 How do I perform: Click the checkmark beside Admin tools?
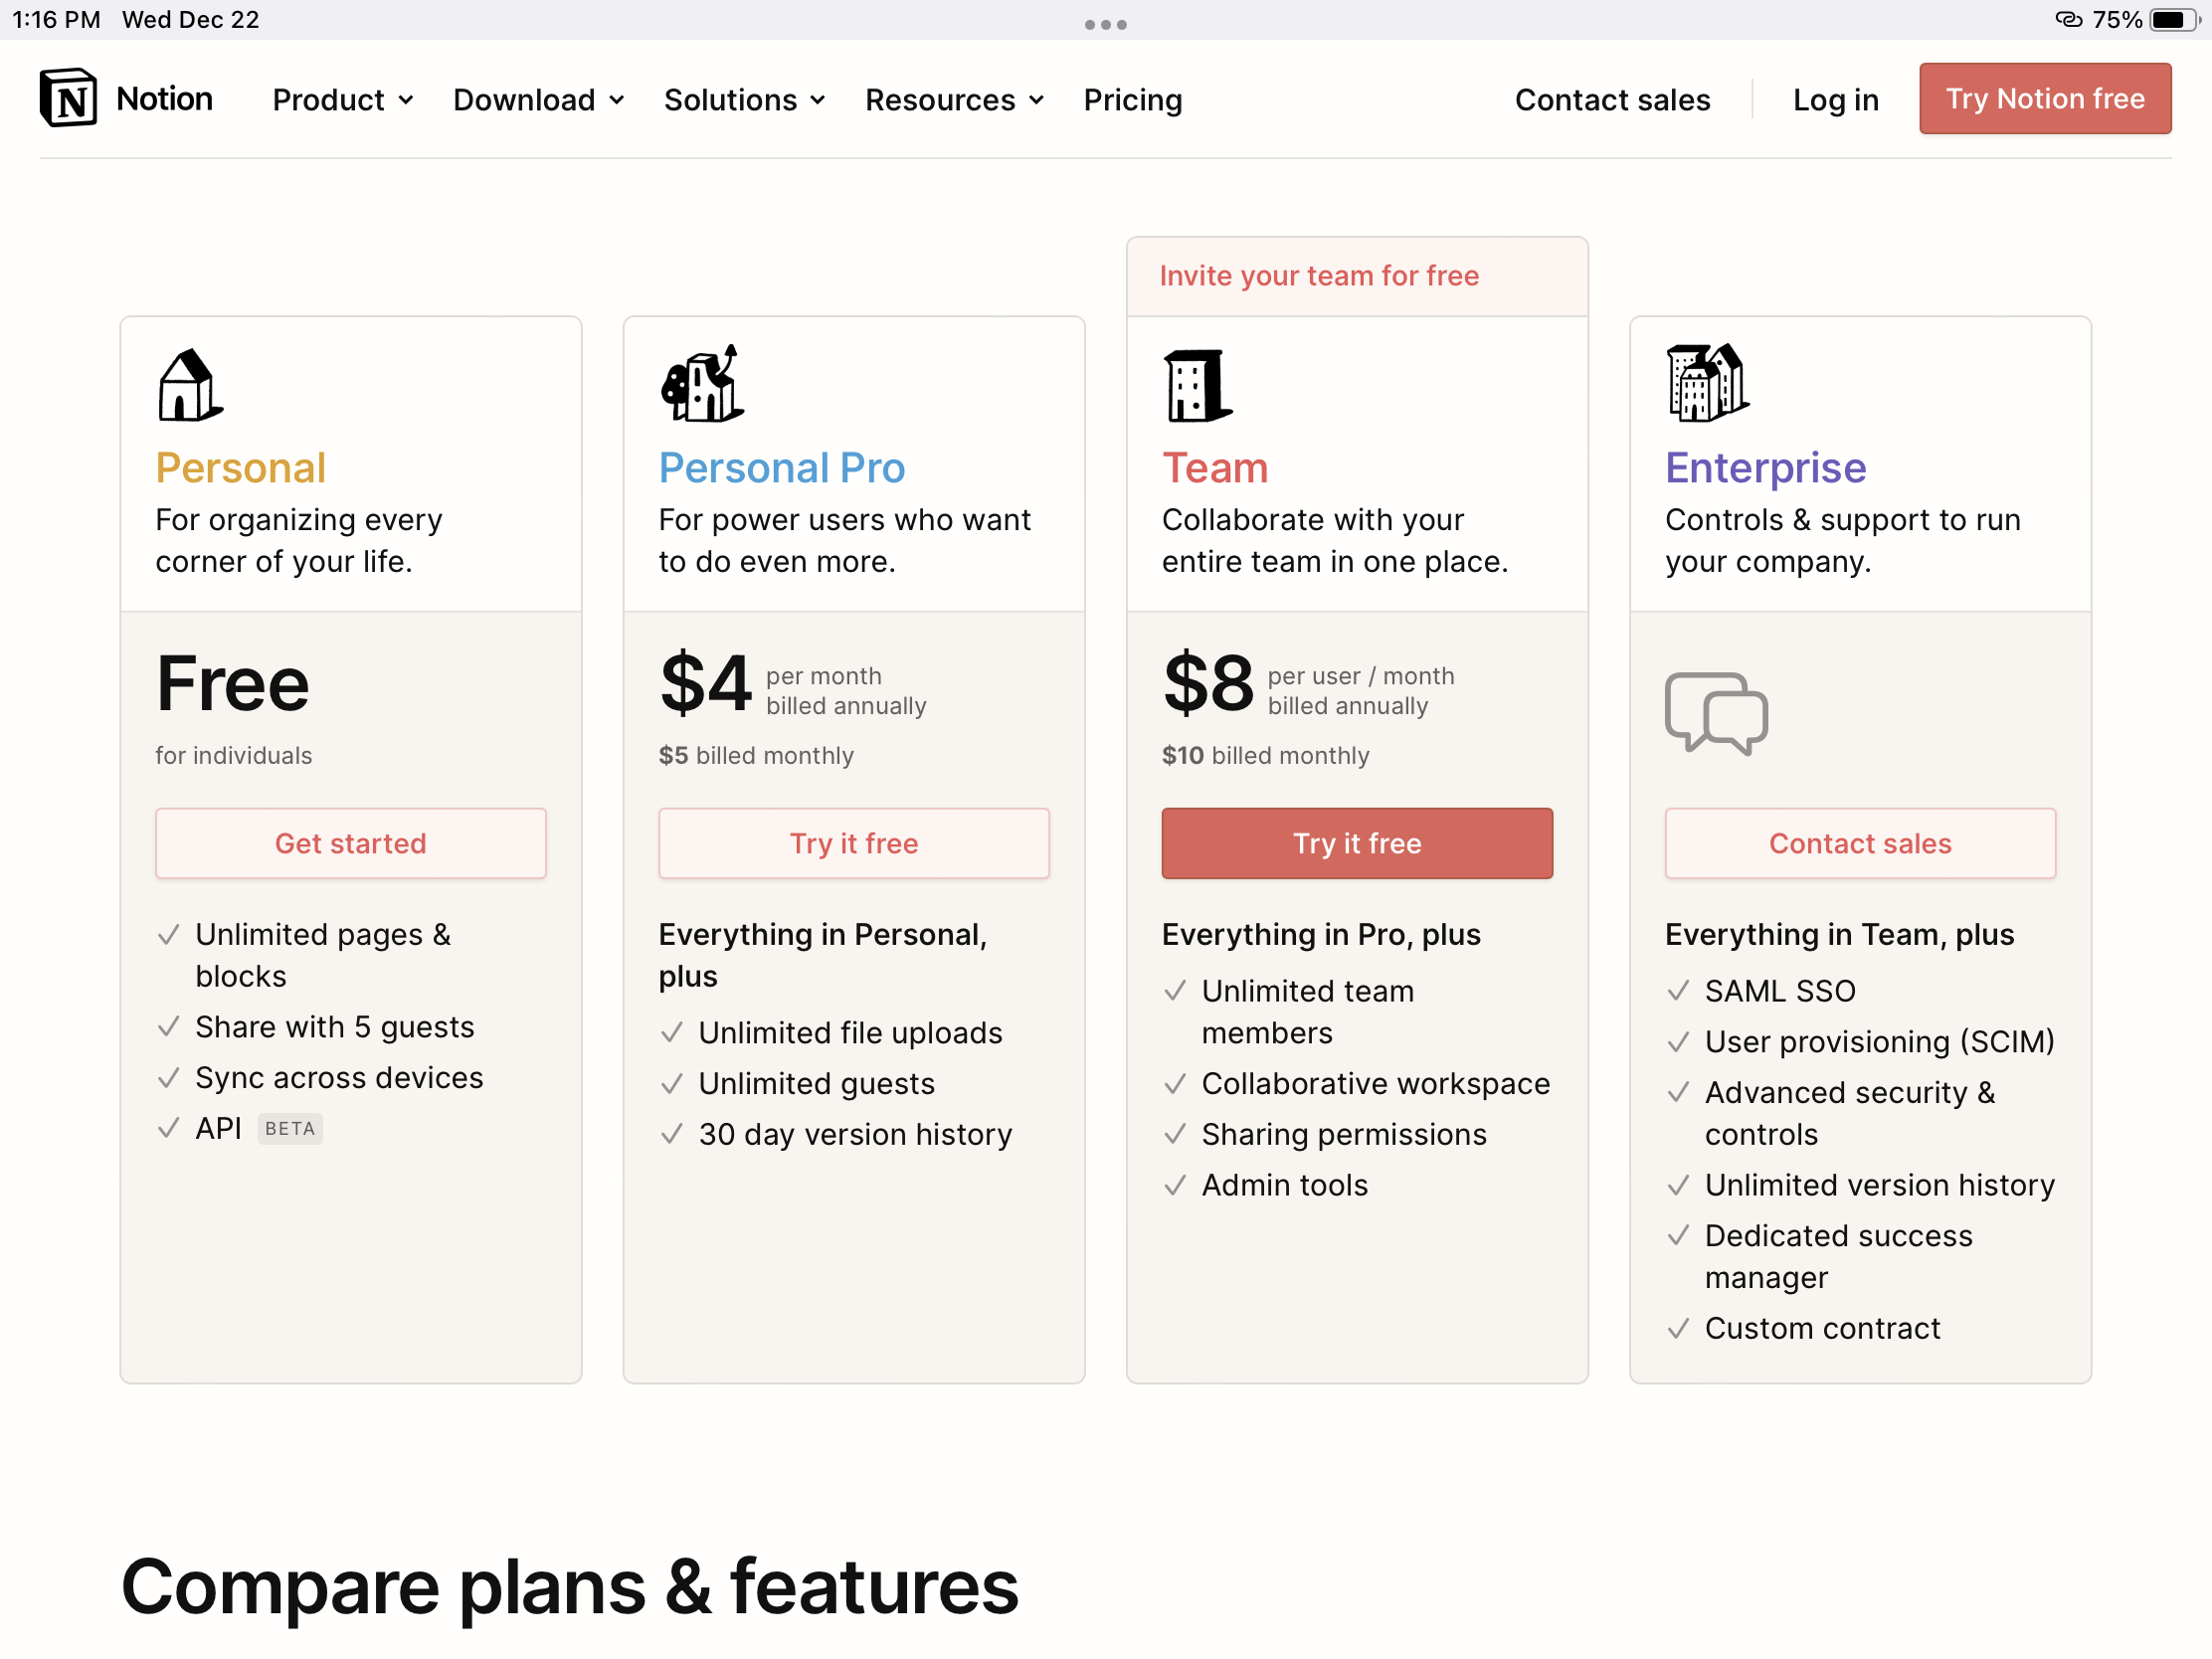(x=1175, y=1184)
